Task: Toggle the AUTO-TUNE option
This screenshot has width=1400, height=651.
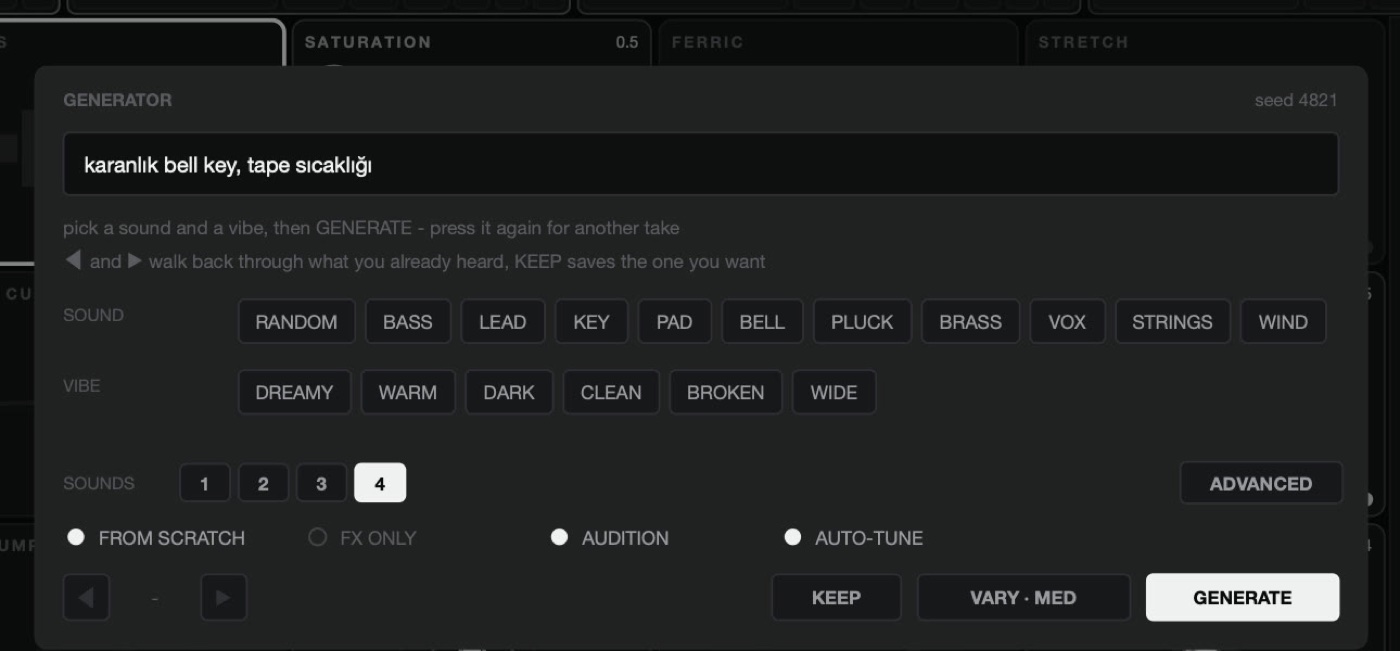Action: (x=854, y=538)
